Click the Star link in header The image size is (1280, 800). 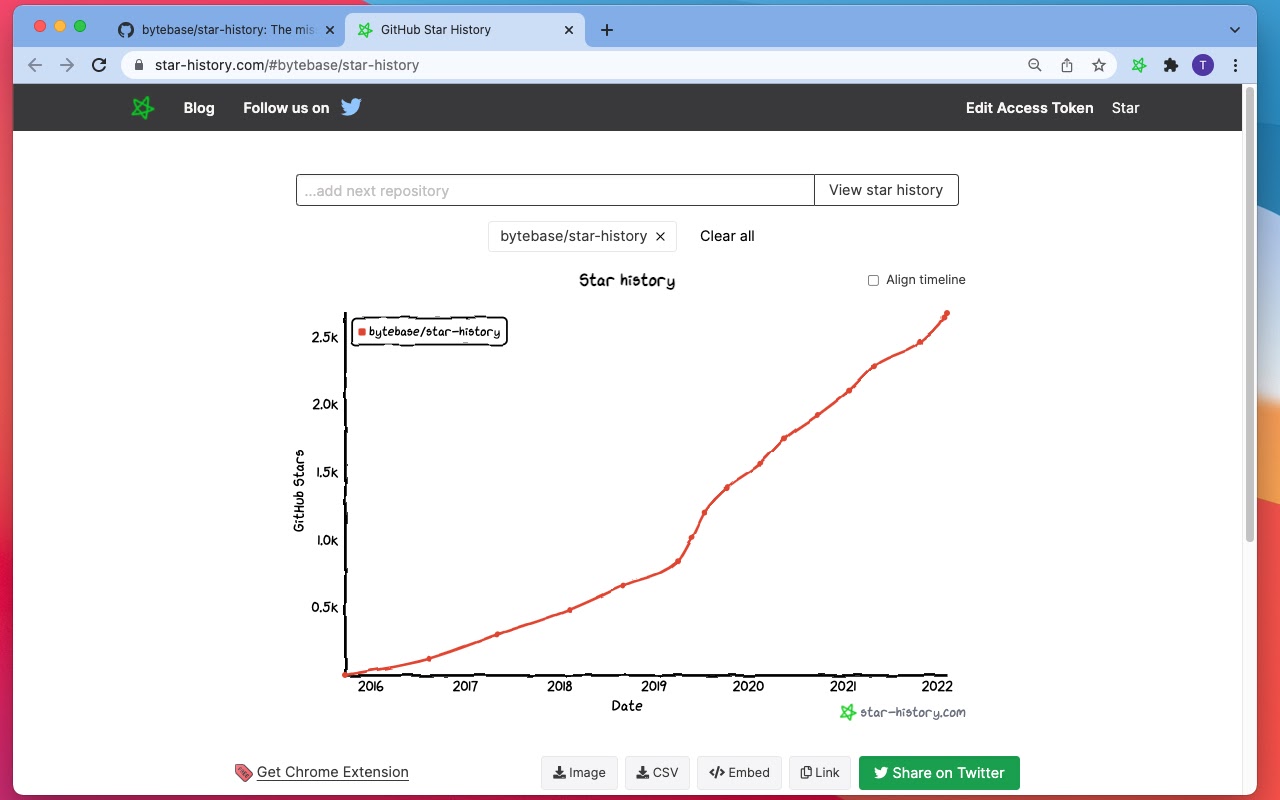[x=1125, y=108]
